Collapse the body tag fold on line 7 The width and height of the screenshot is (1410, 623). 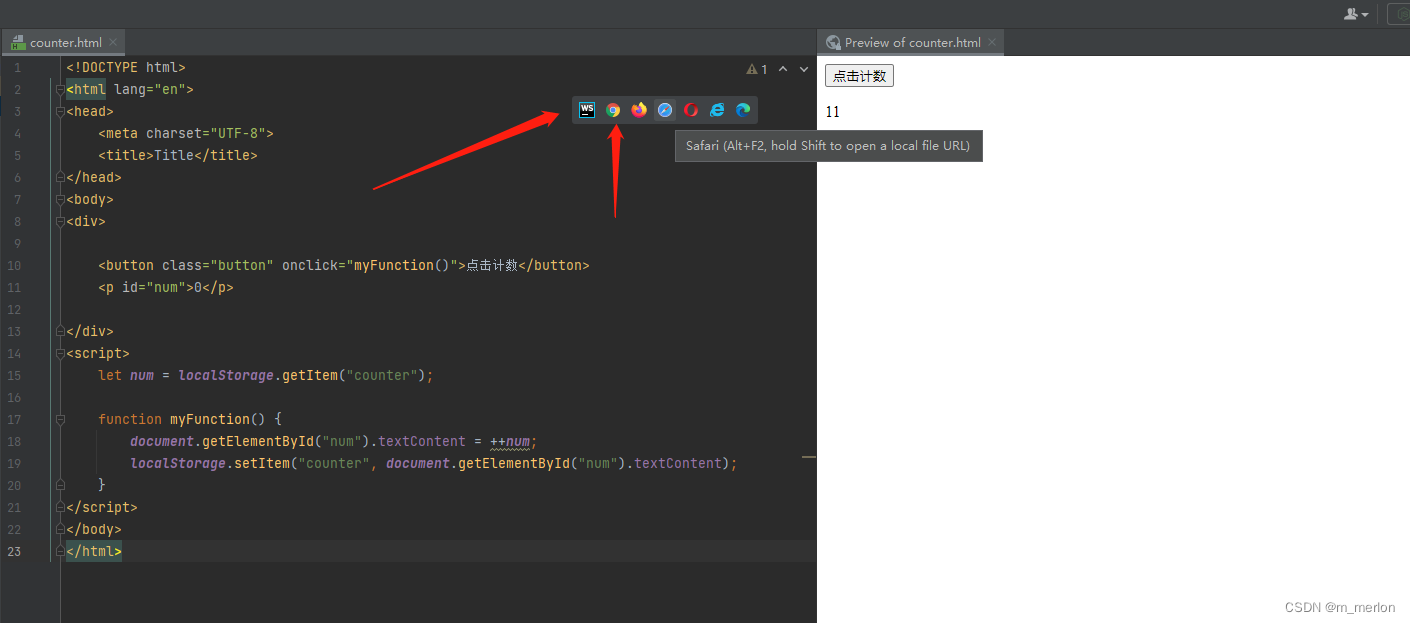pos(60,199)
